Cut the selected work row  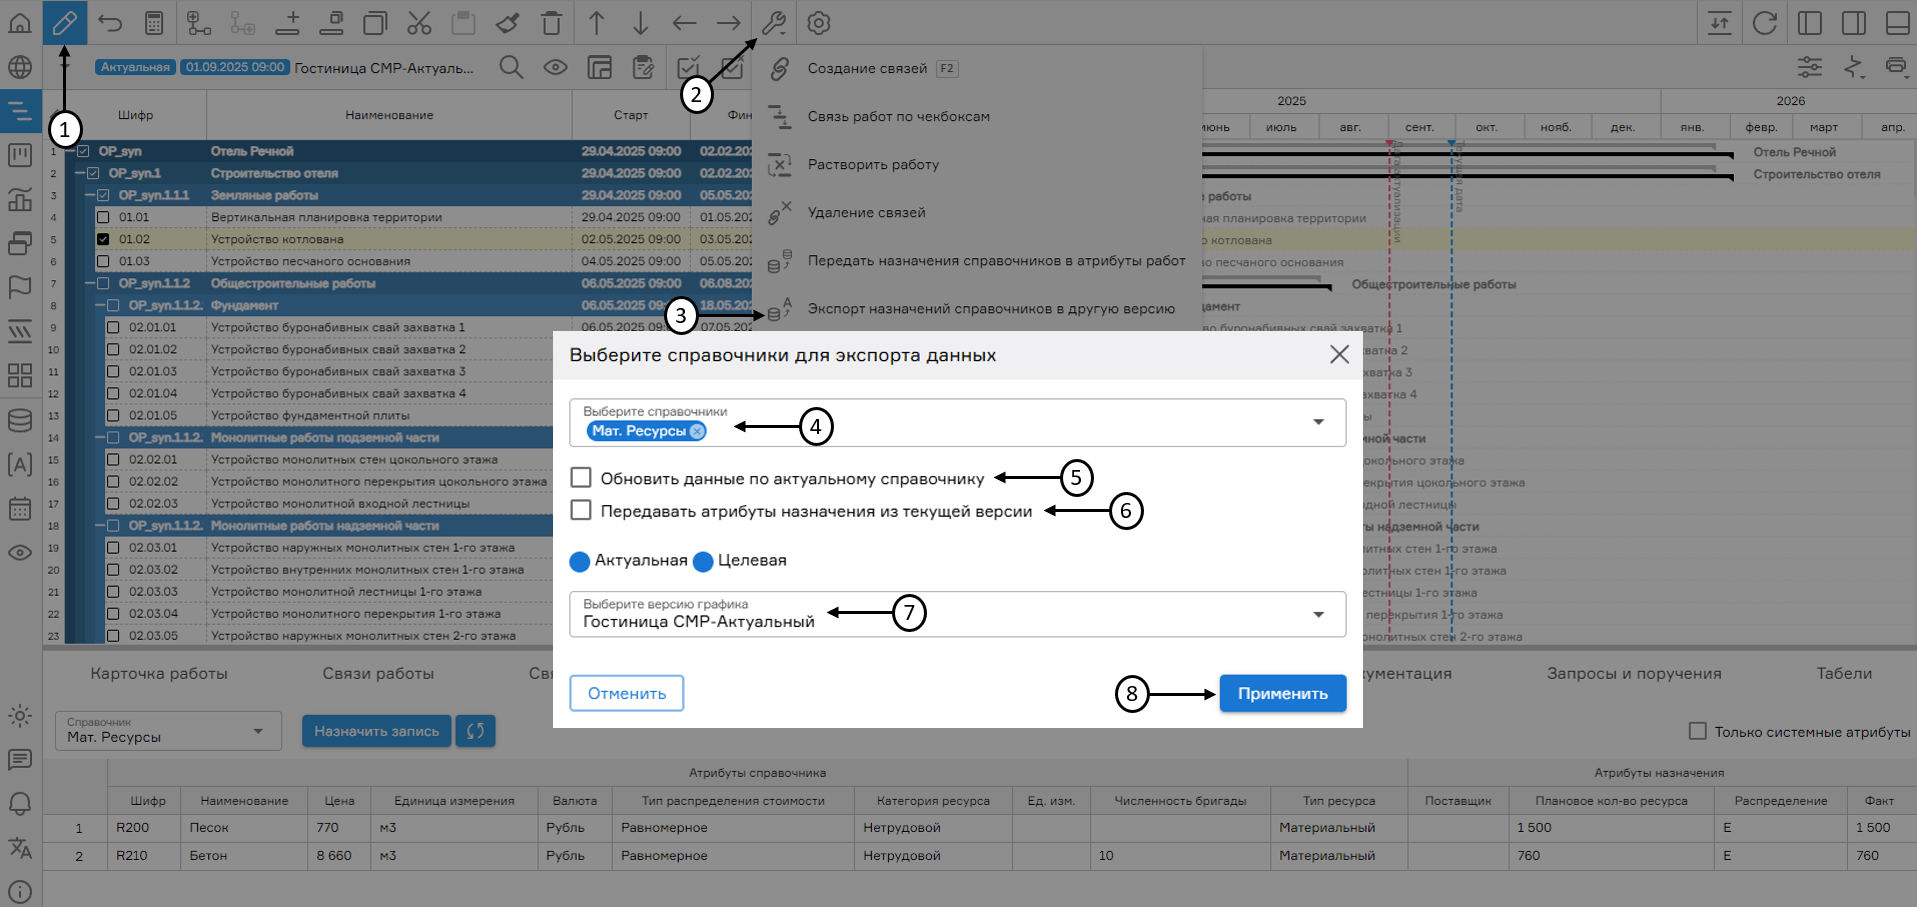422,23
